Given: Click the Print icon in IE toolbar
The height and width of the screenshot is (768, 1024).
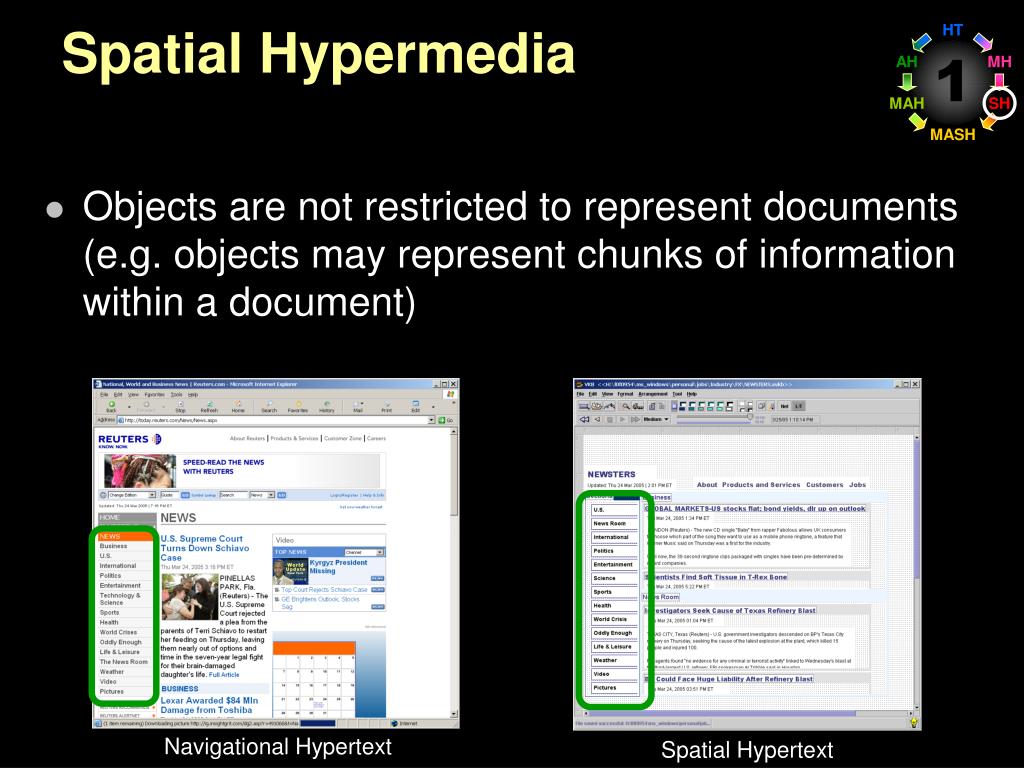Looking at the screenshot, I should click(387, 406).
